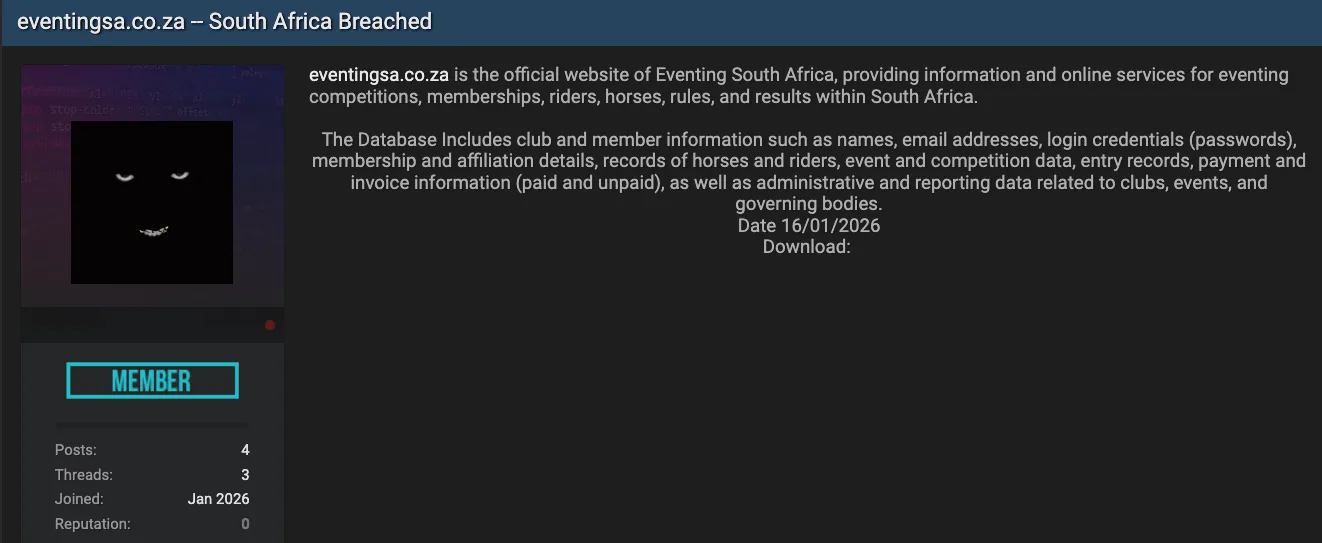Click the Jan 2026 joined date
This screenshot has height=543, width=1322.
click(218, 499)
